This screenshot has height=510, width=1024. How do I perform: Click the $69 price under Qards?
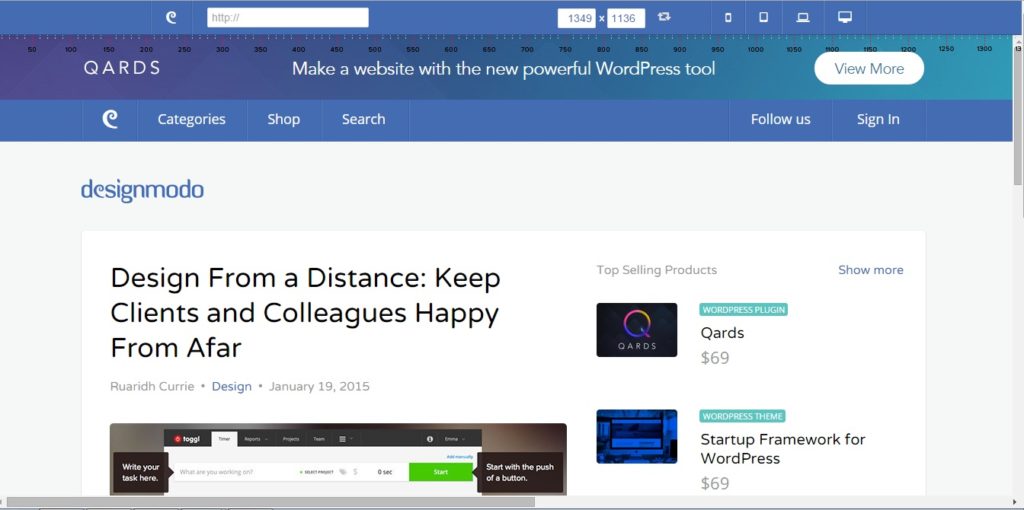715,358
